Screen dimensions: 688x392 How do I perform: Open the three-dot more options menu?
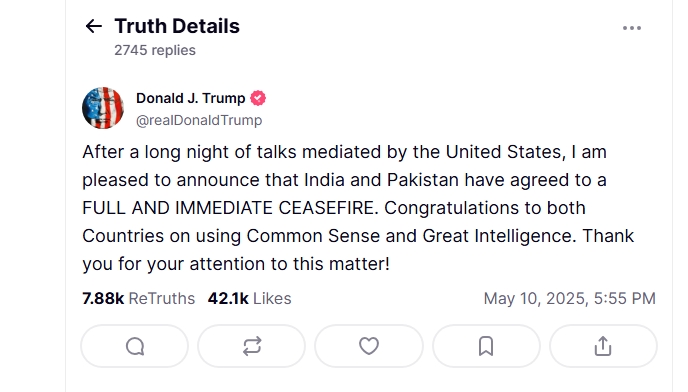pos(632,28)
